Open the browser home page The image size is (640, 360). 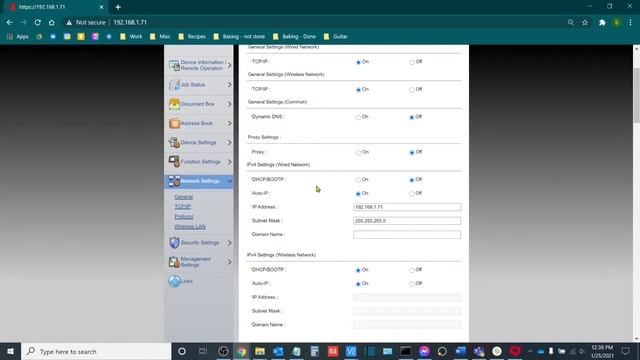pyautogui.click(x=51, y=22)
